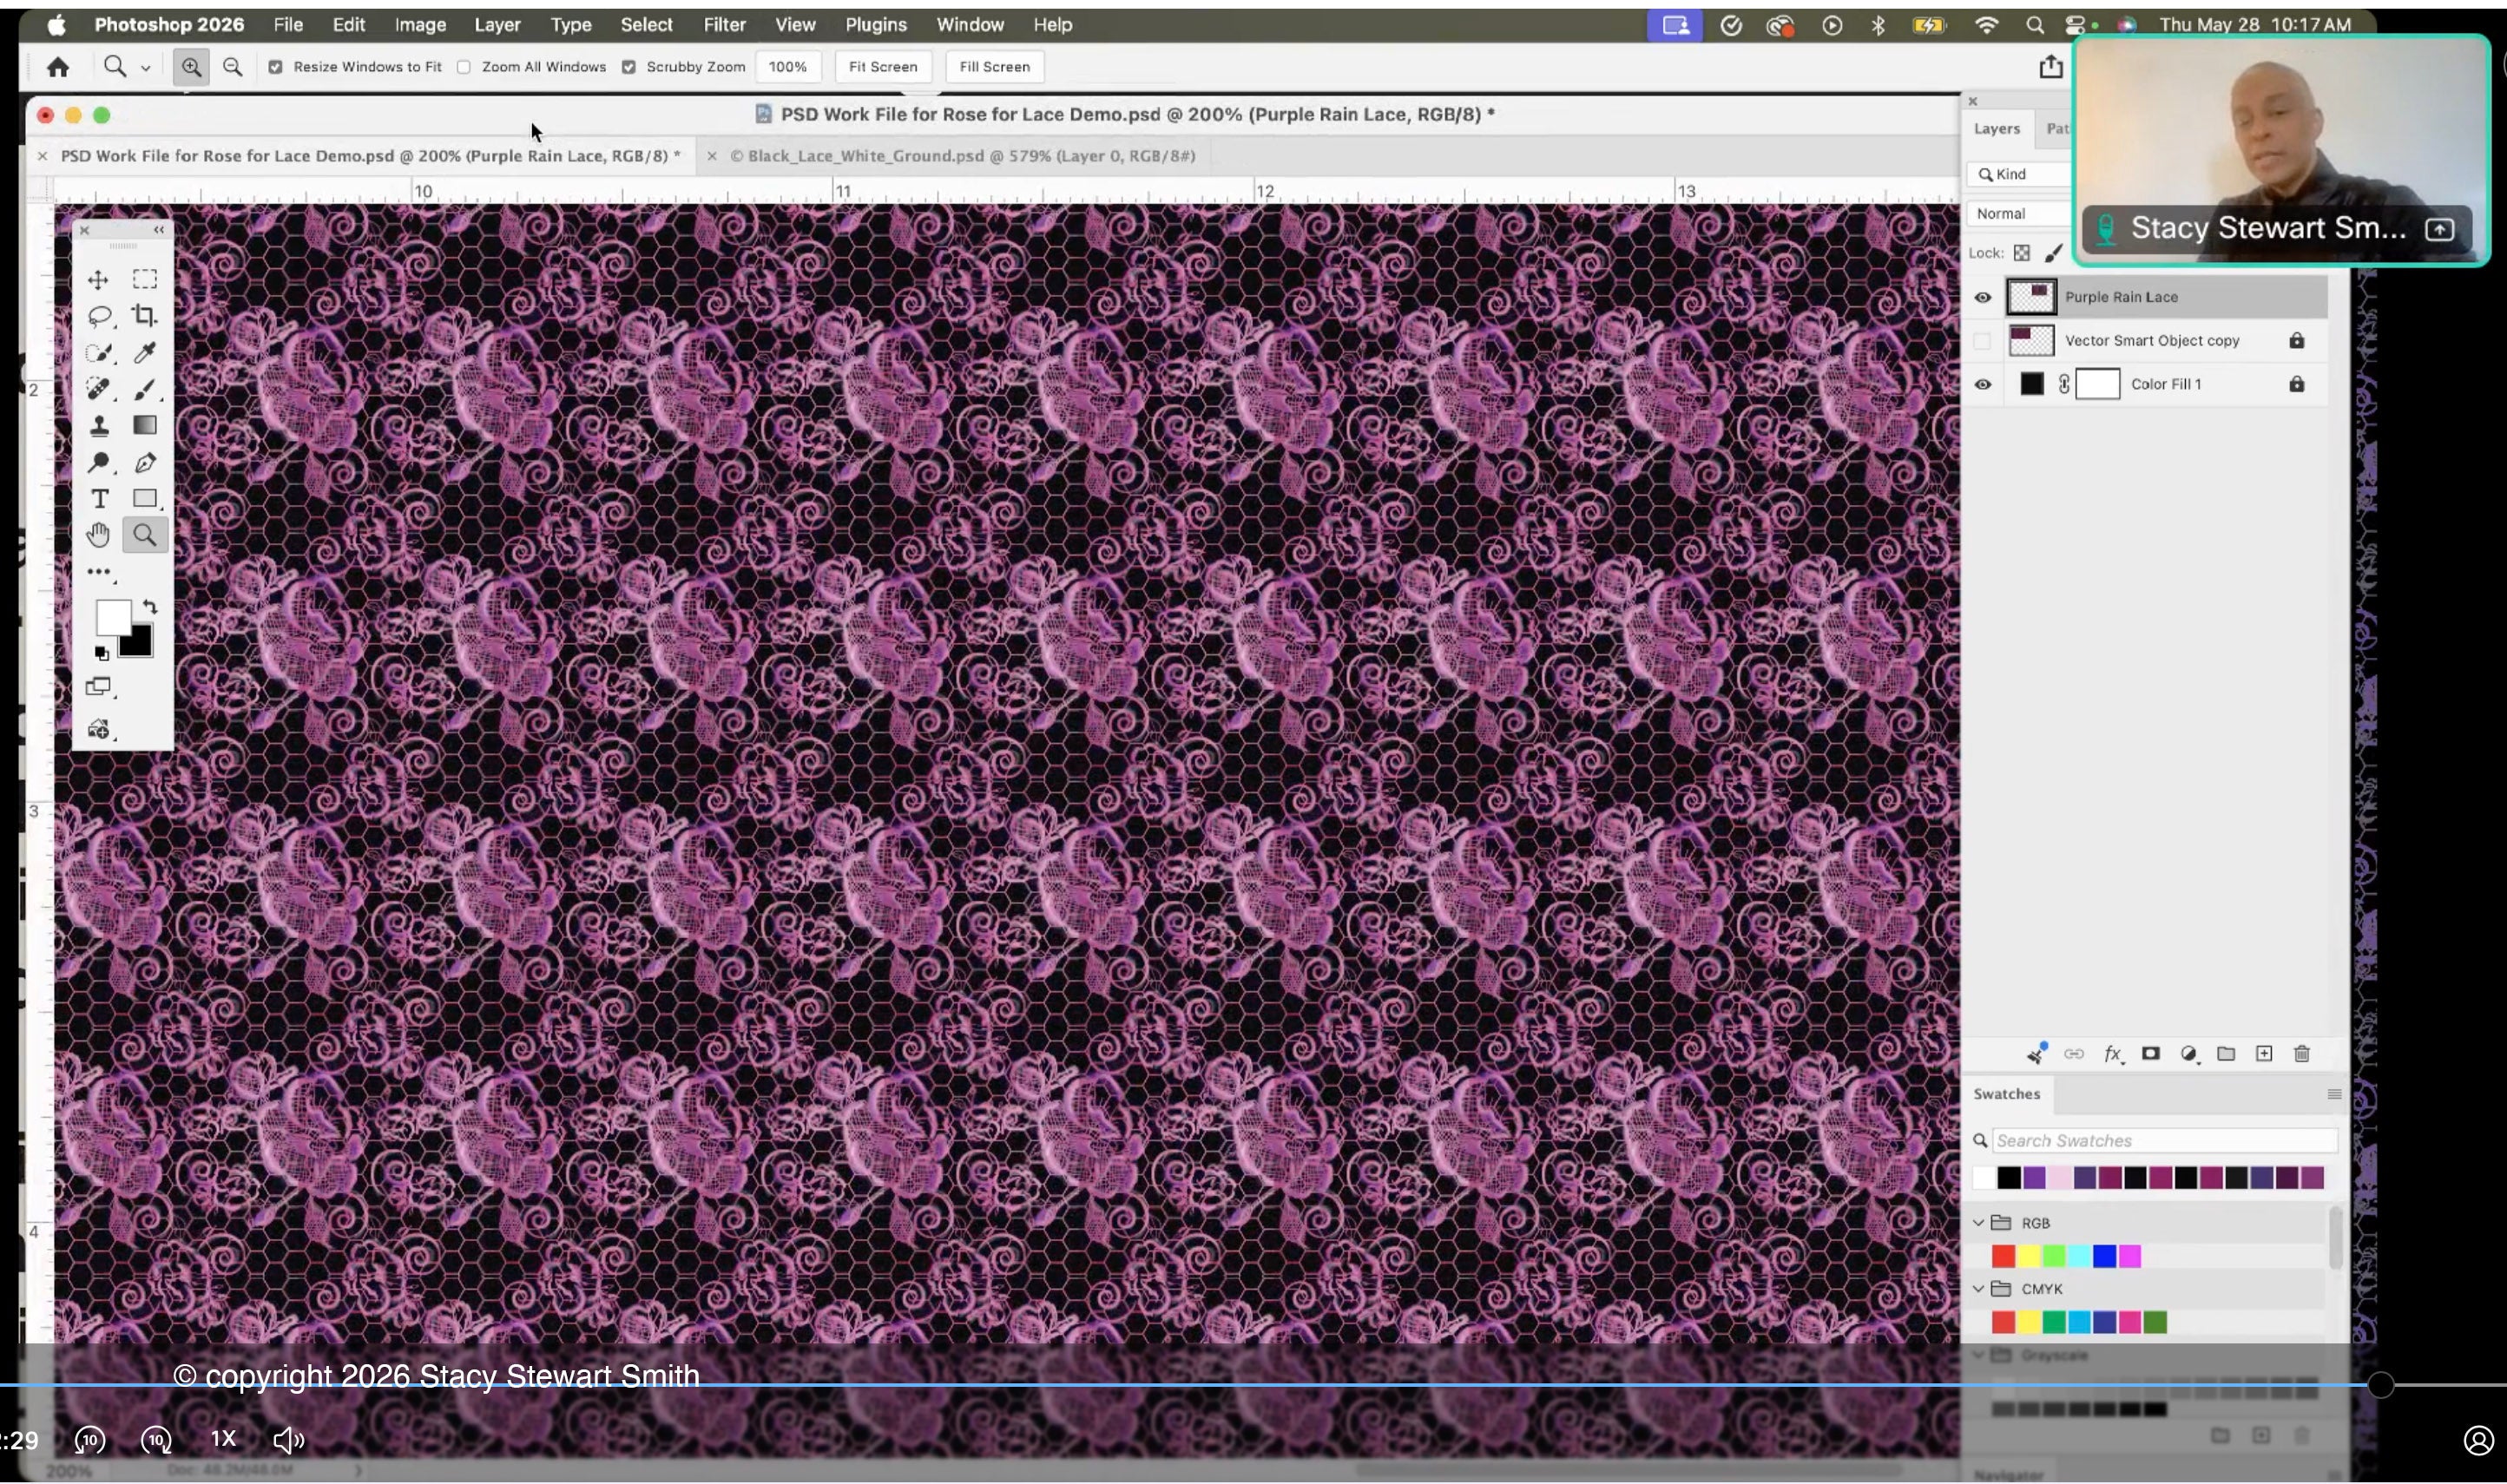The height and width of the screenshot is (1484, 2507).
Task: Select the Rectangular Marquee tool
Action: click(x=145, y=279)
